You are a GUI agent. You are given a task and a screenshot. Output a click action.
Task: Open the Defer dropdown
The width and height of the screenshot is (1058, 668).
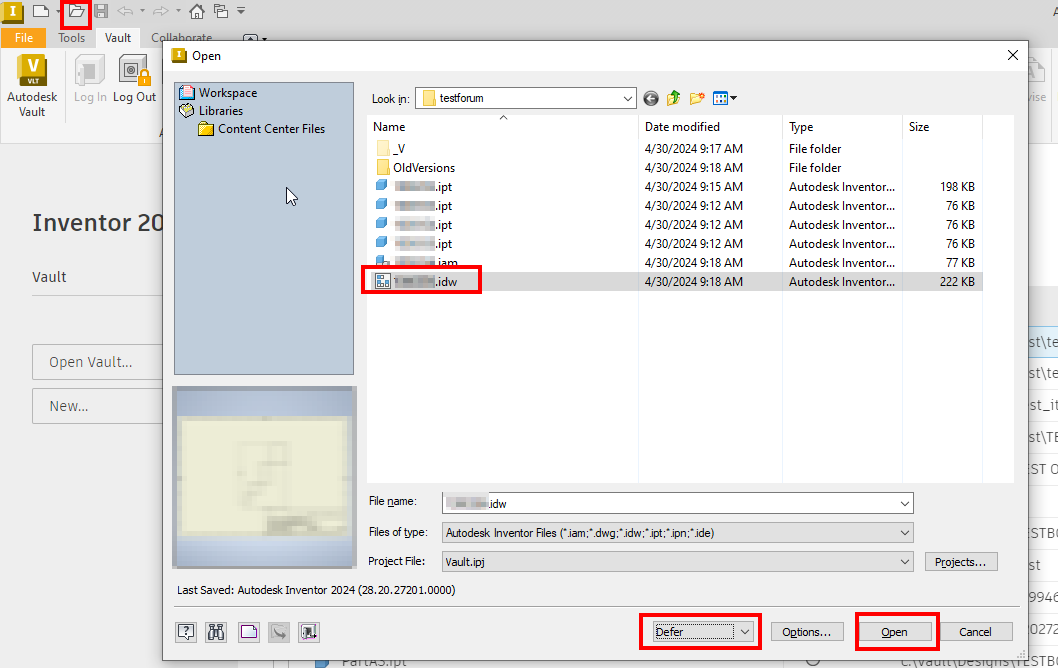(744, 631)
